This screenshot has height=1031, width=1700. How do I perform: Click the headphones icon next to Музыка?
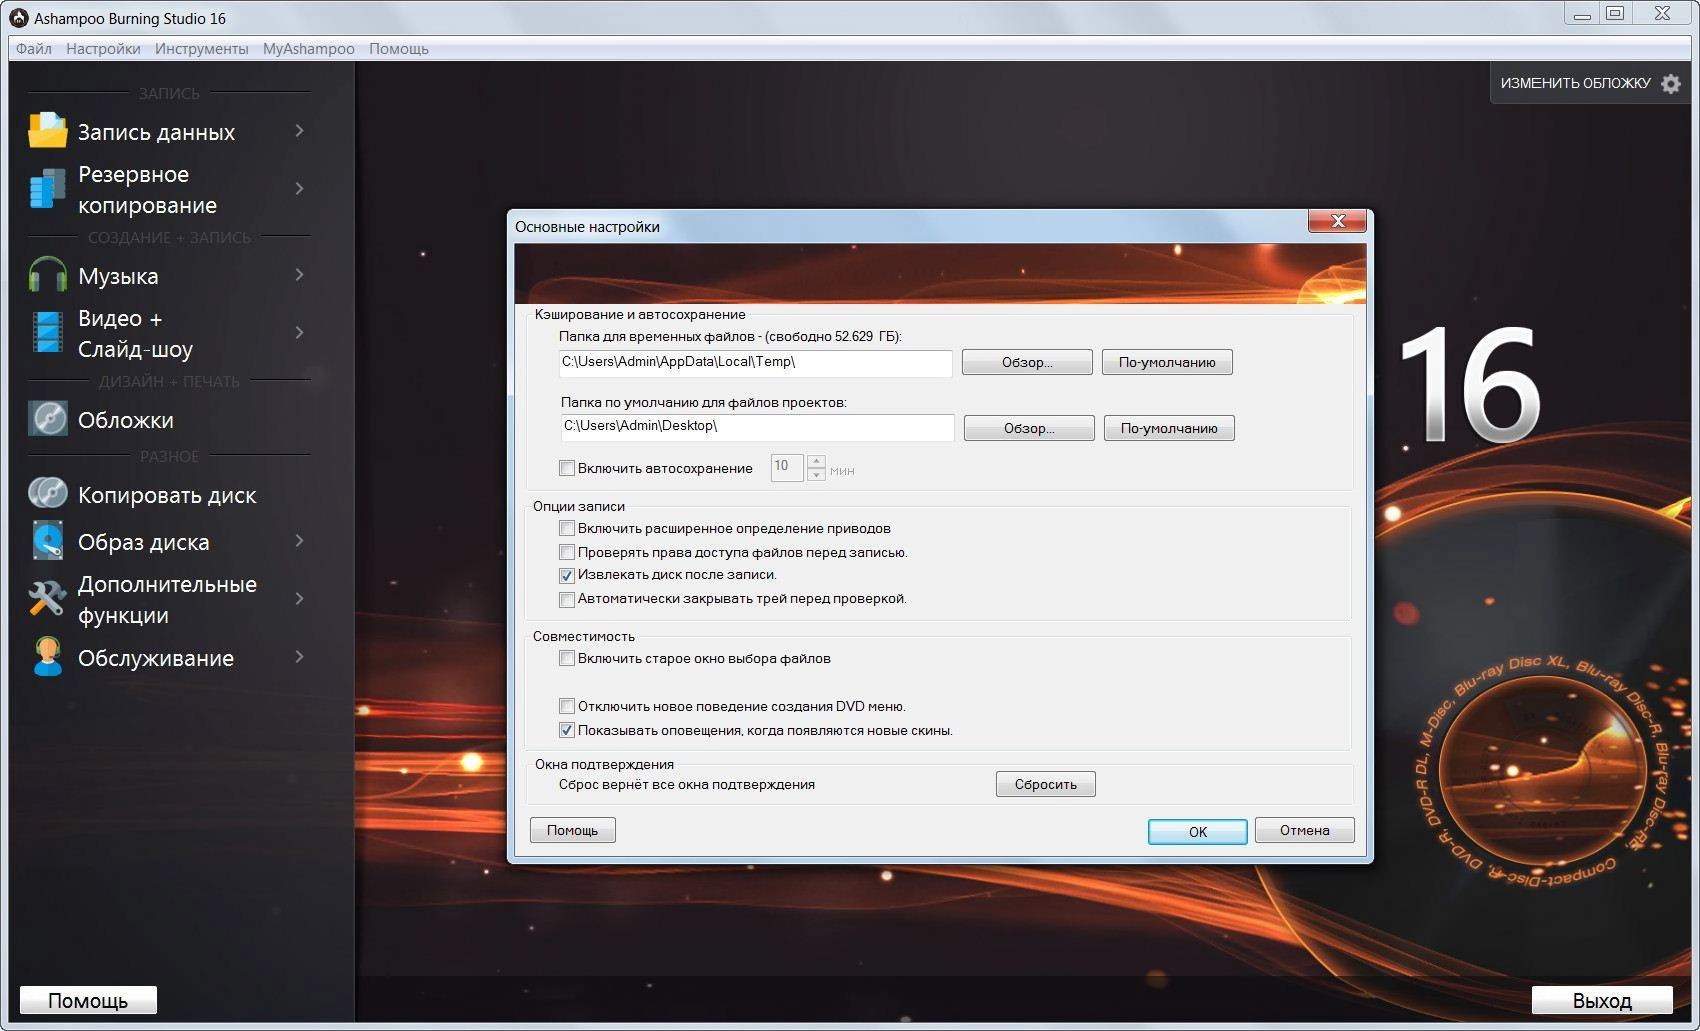coord(47,275)
